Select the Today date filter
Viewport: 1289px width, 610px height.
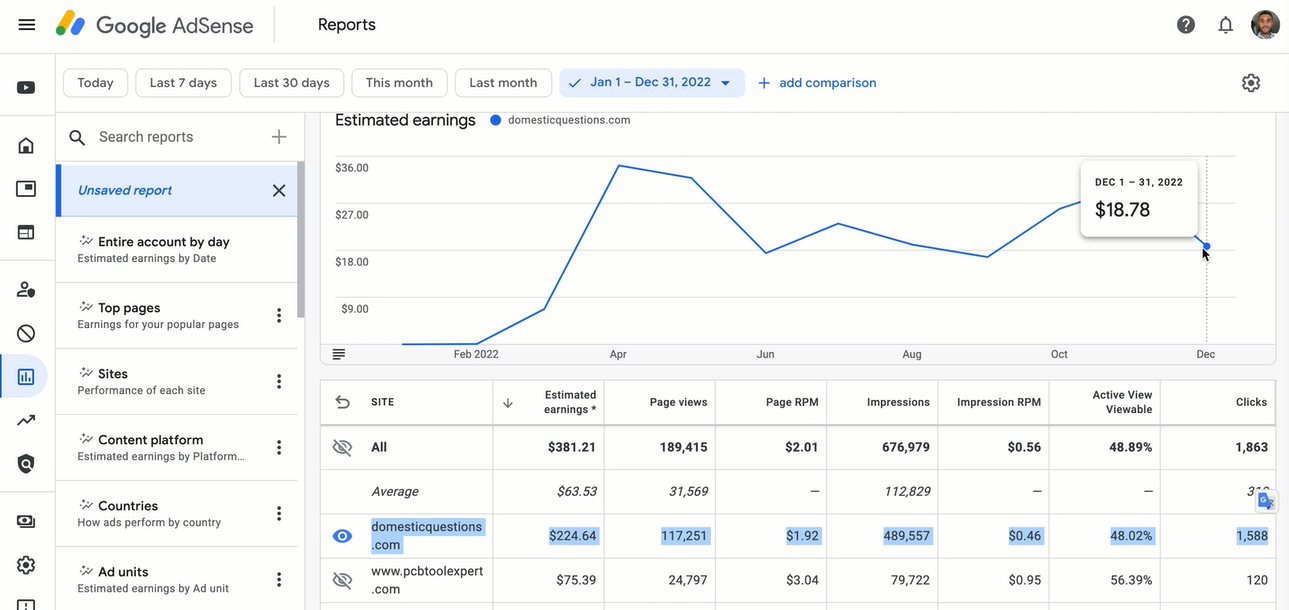click(96, 83)
